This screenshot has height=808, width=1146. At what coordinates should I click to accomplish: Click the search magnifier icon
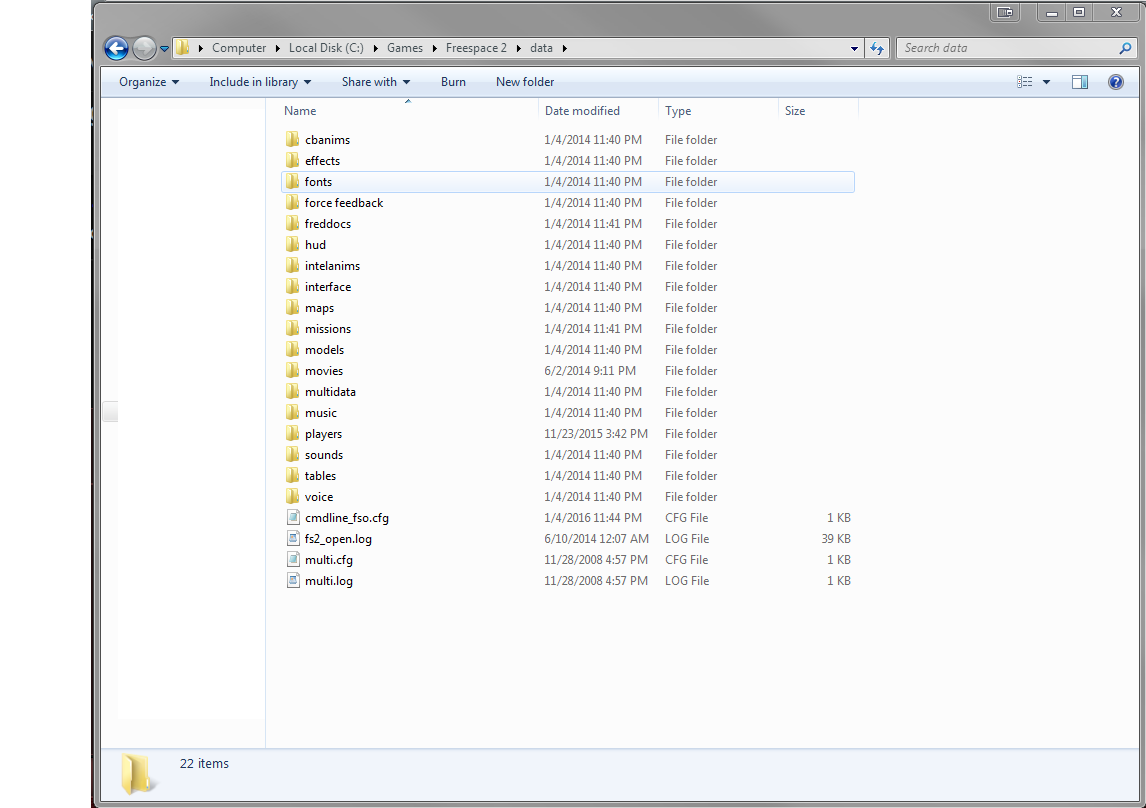(1126, 48)
